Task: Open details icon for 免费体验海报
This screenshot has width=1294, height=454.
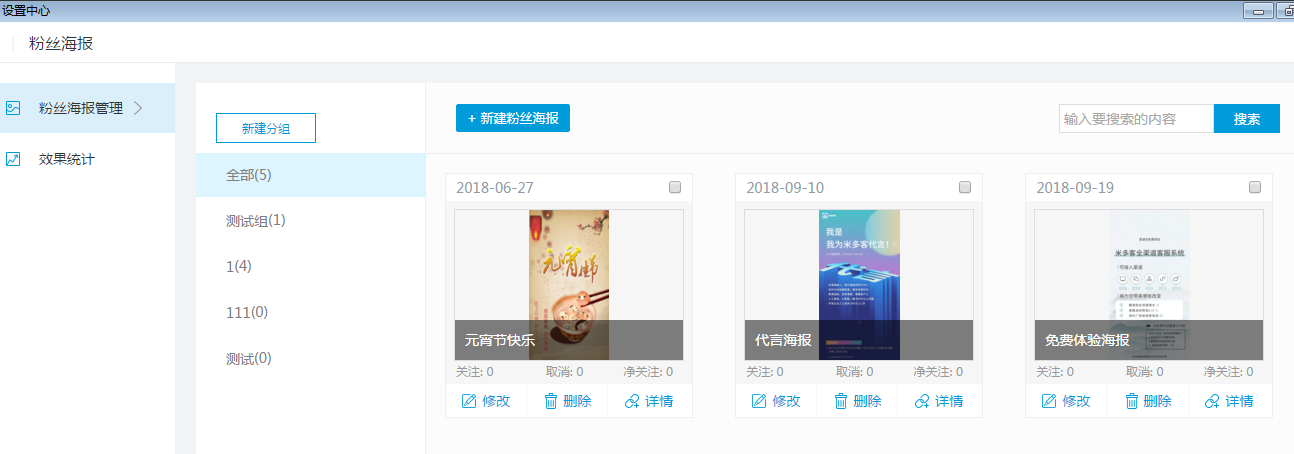Action: pos(1212,401)
